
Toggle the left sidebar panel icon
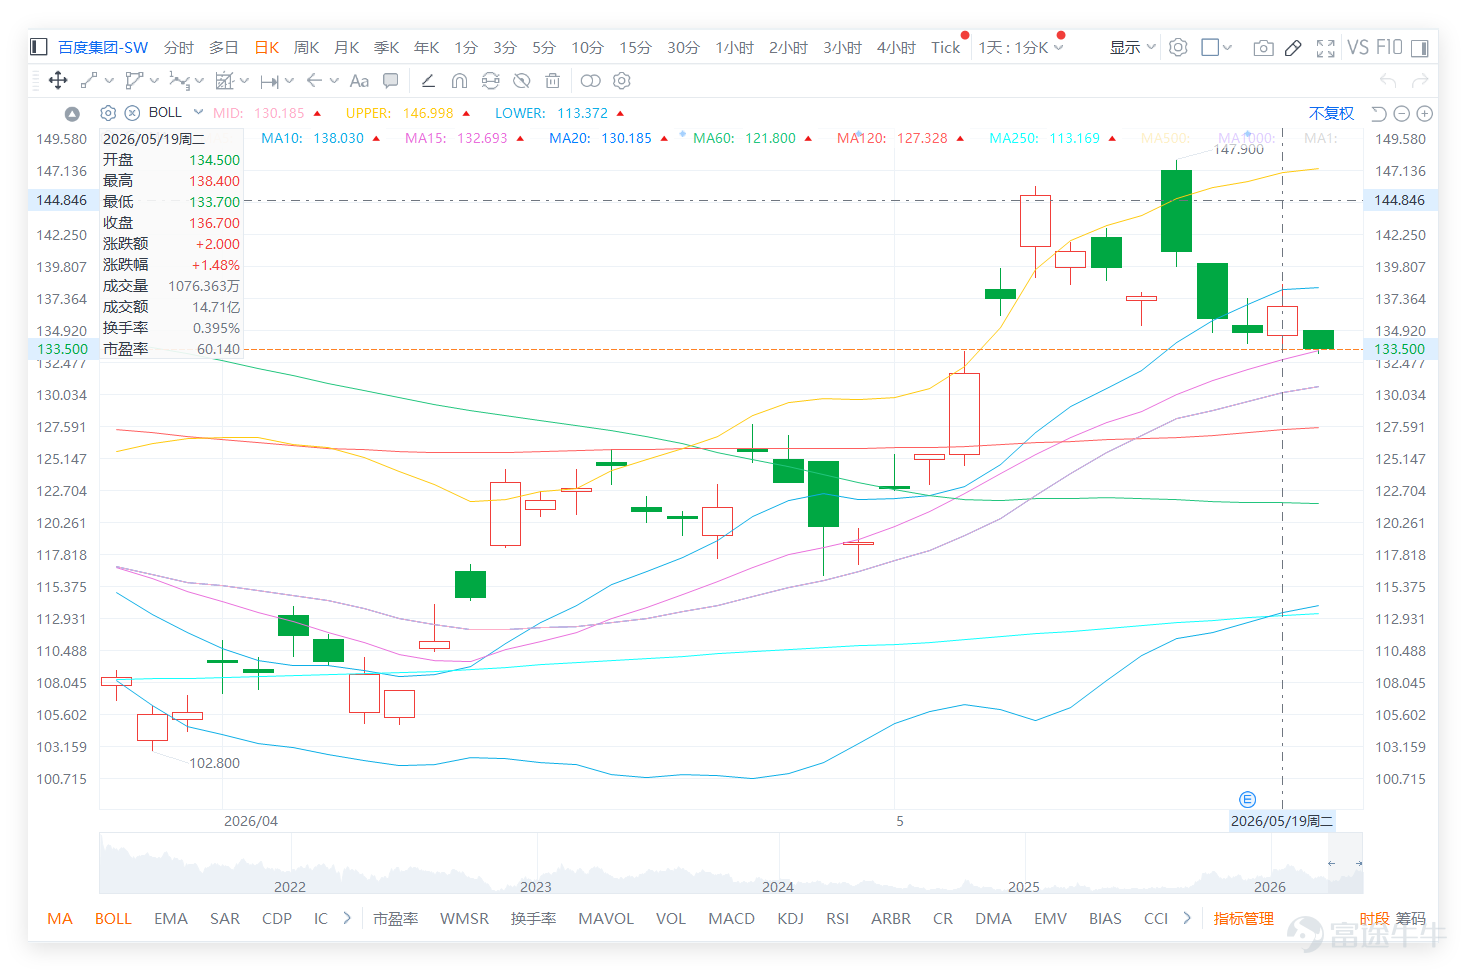39,47
